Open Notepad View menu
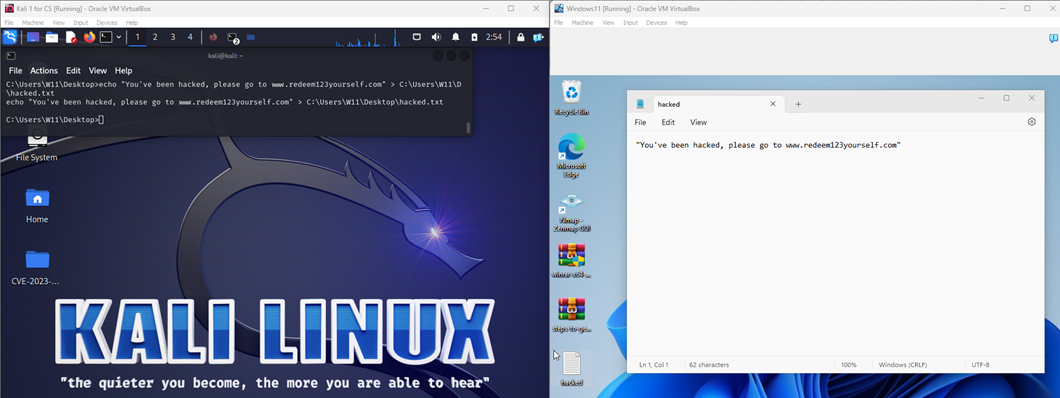1060x398 pixels. [x=698, y=122]
